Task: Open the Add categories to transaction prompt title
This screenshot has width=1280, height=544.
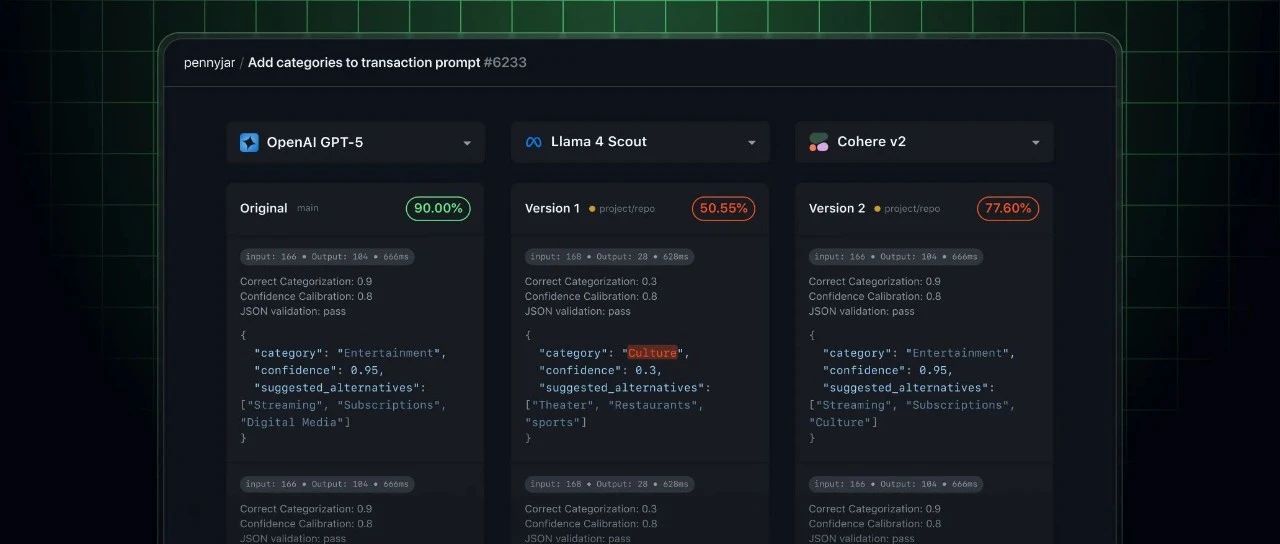Action: pos(364,63)
